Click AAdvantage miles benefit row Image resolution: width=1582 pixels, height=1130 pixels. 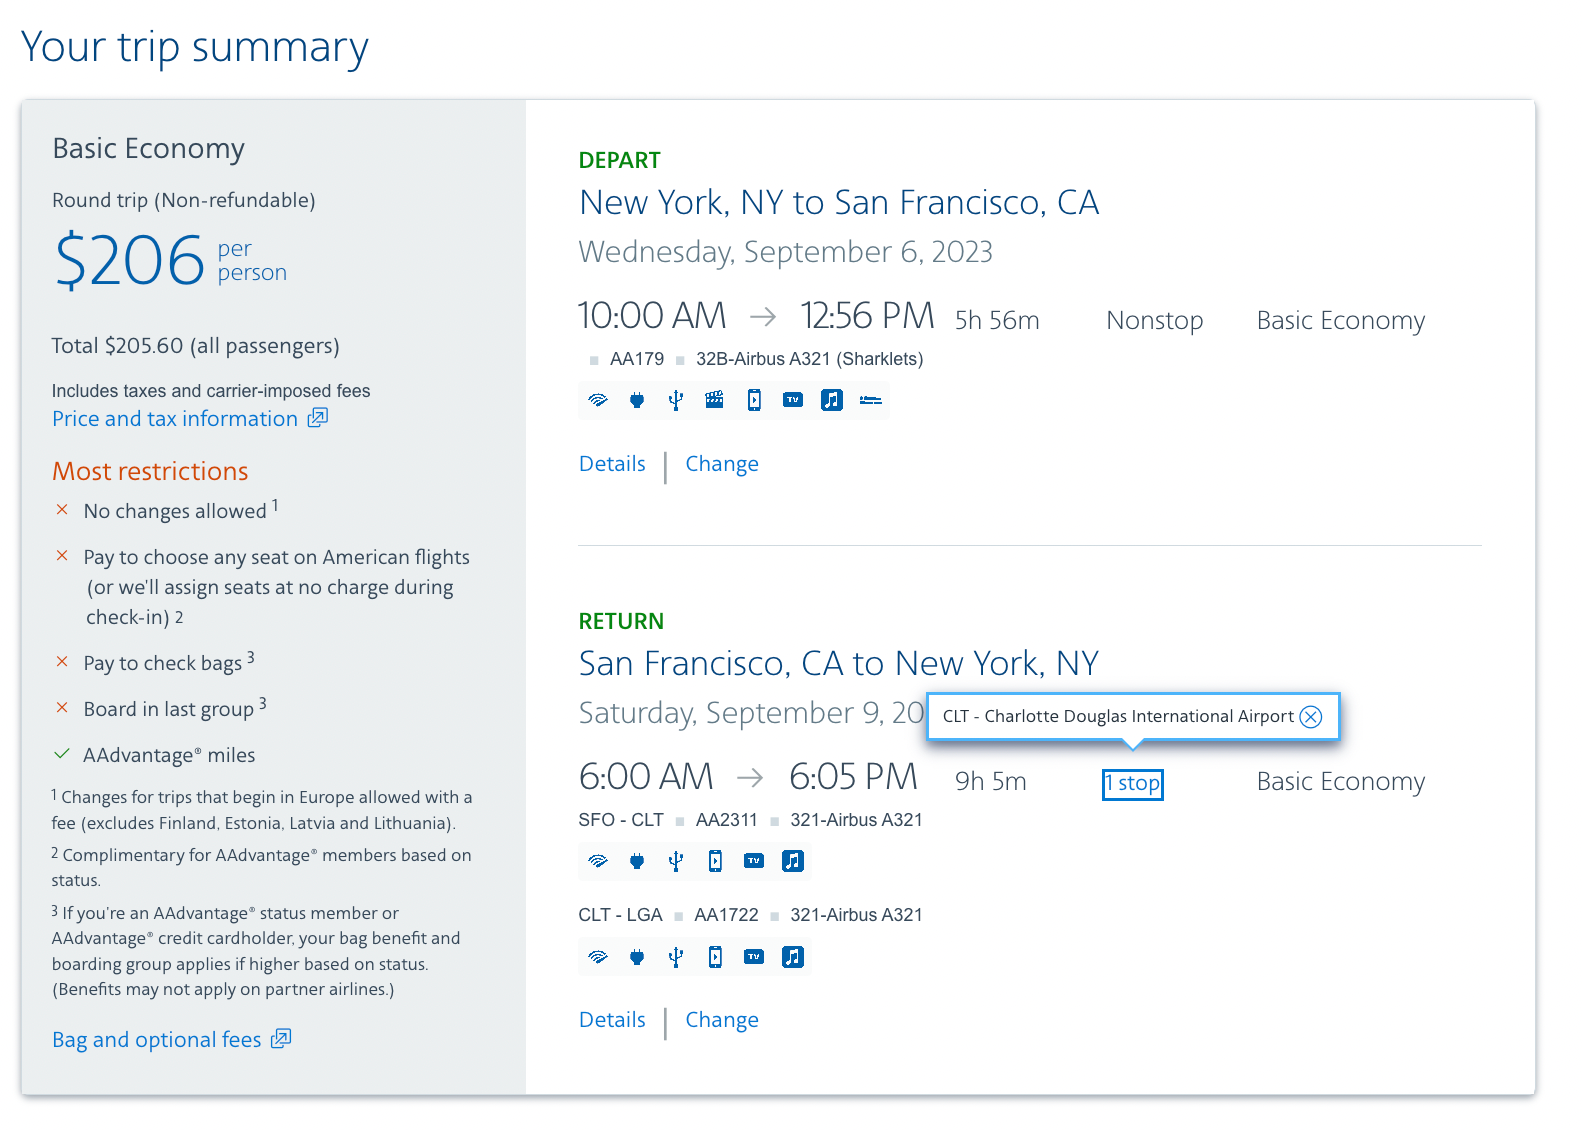pyautogui.click(x=169, y=755)
